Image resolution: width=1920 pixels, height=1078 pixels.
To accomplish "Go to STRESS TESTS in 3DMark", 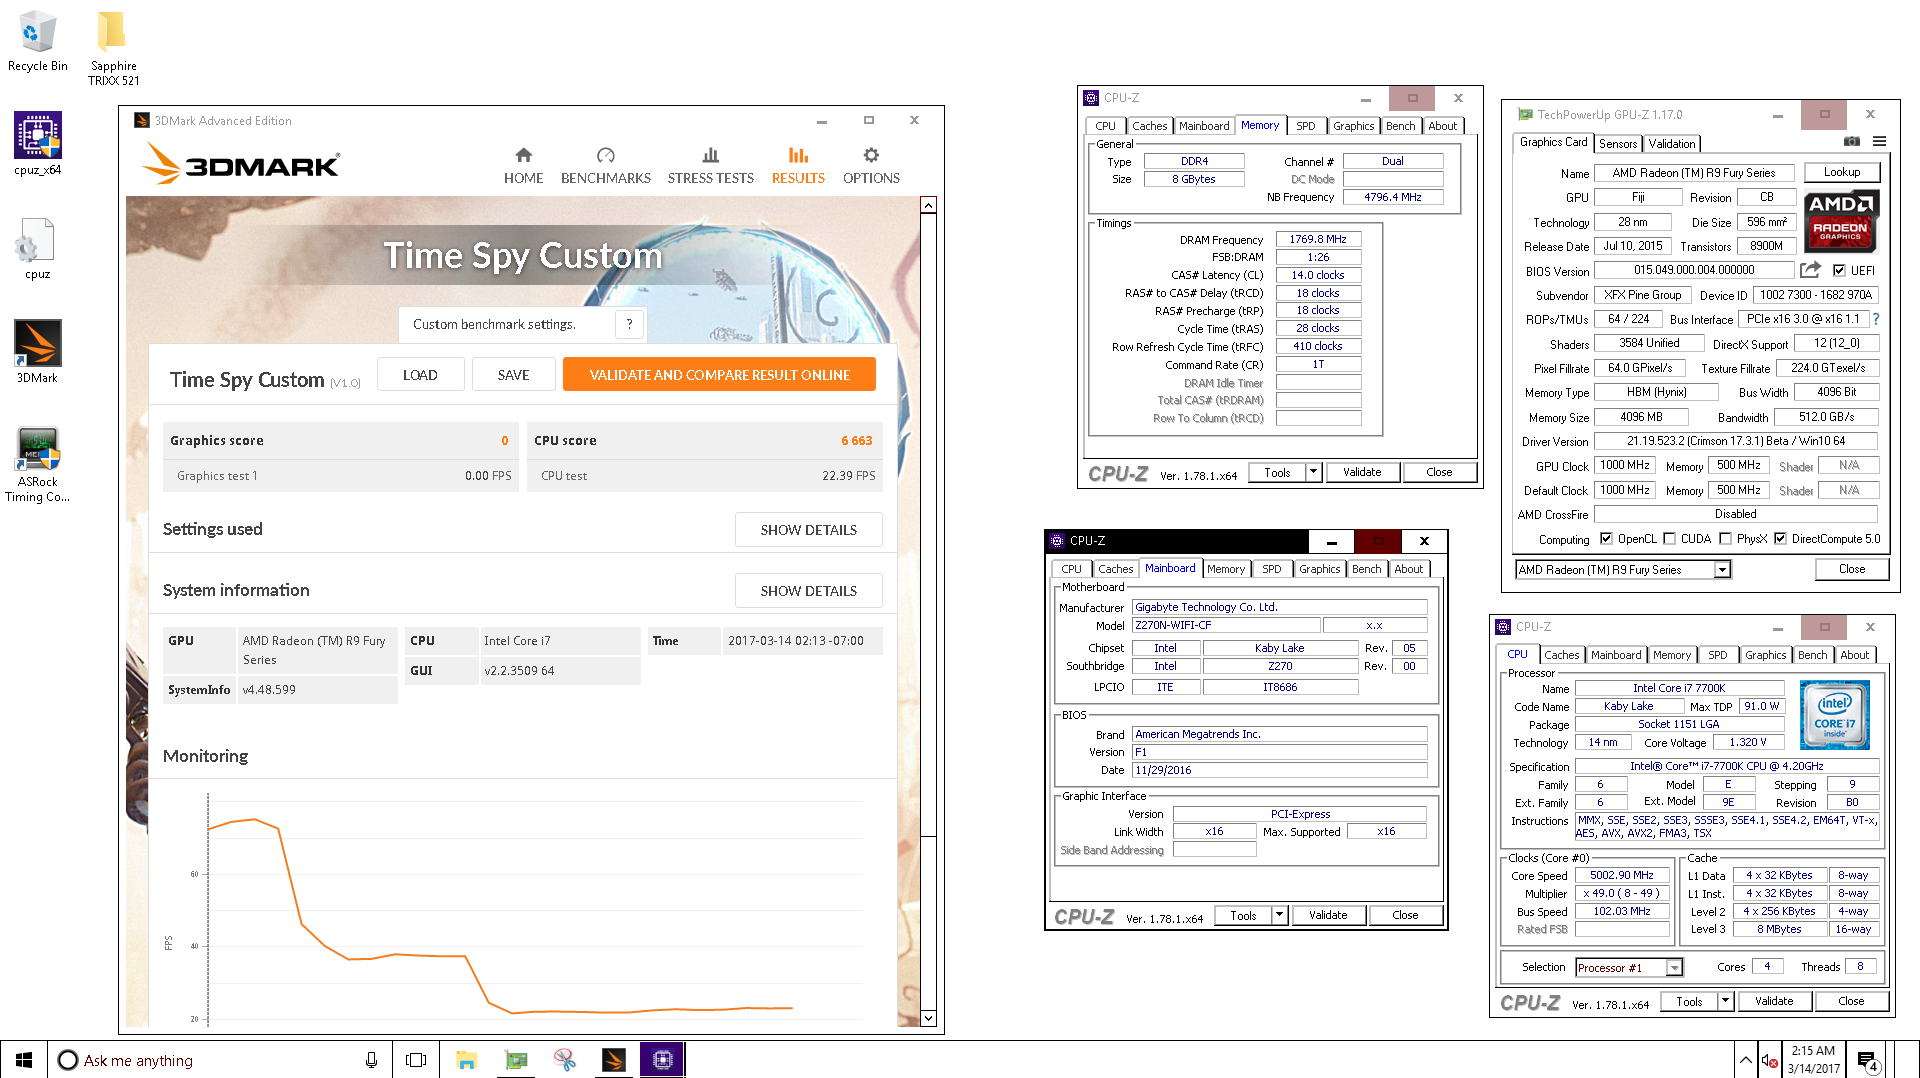I will pyautogui.click(x=711, y=166).
